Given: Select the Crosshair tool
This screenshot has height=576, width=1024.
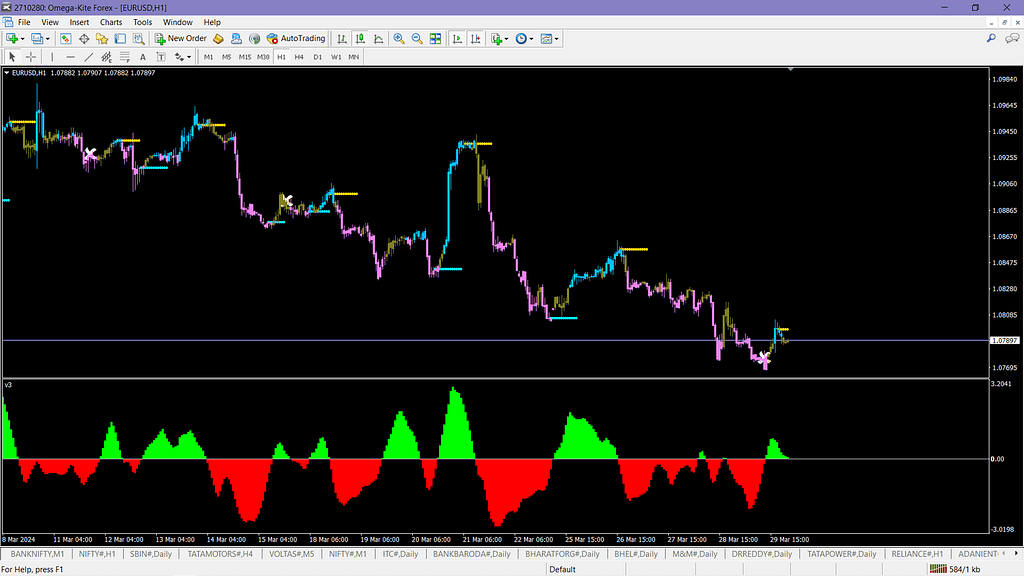Looking at the screenshot, I should point(31,57).
